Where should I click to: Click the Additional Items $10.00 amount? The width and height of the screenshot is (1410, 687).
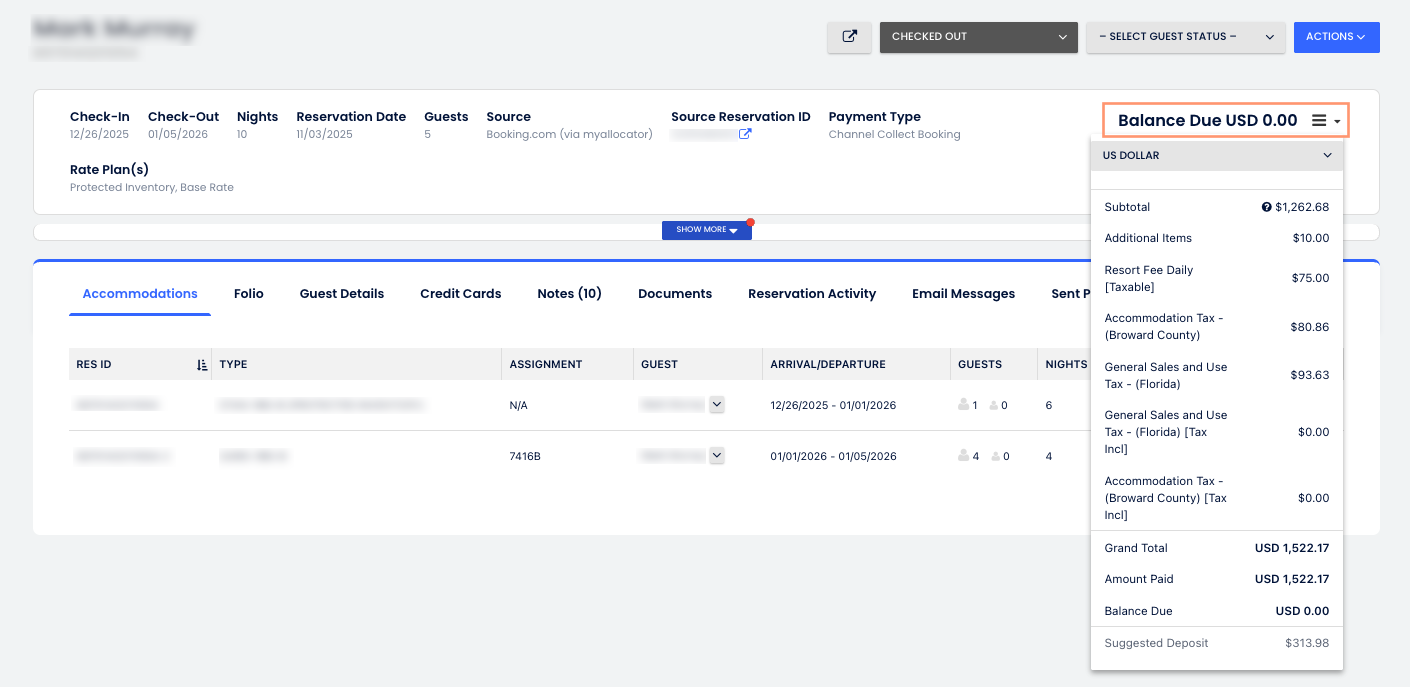[1311, 238]
